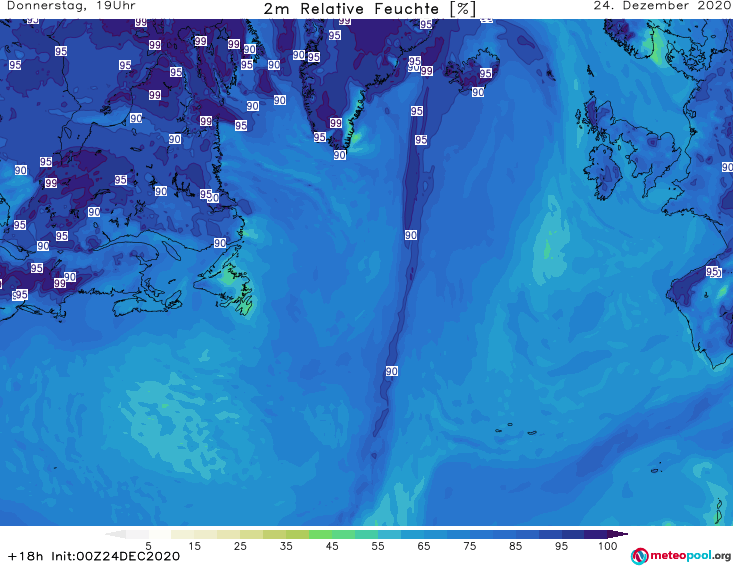Select the '+18h Init:00Z24DEC2020' forecast run text

tap(94, 556)
